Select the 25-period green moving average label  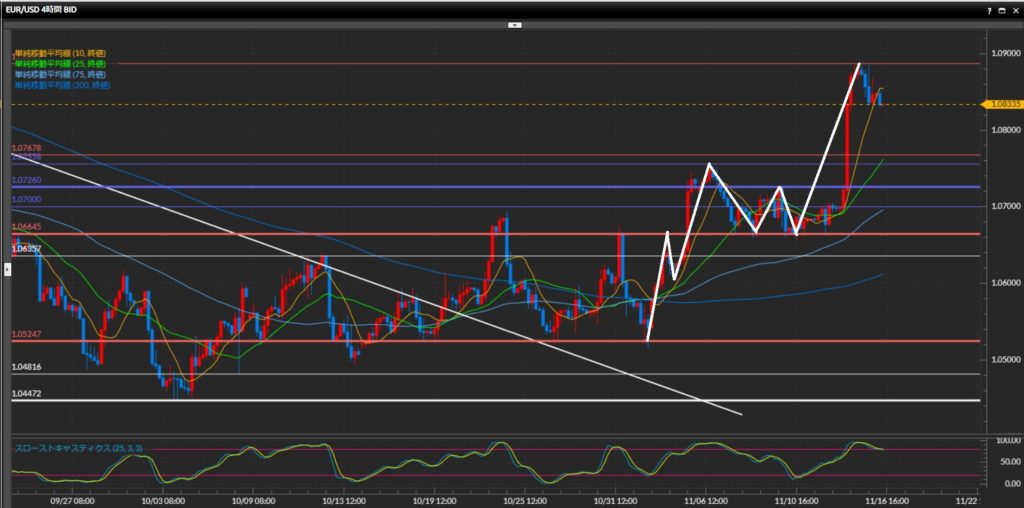(60, 64)
